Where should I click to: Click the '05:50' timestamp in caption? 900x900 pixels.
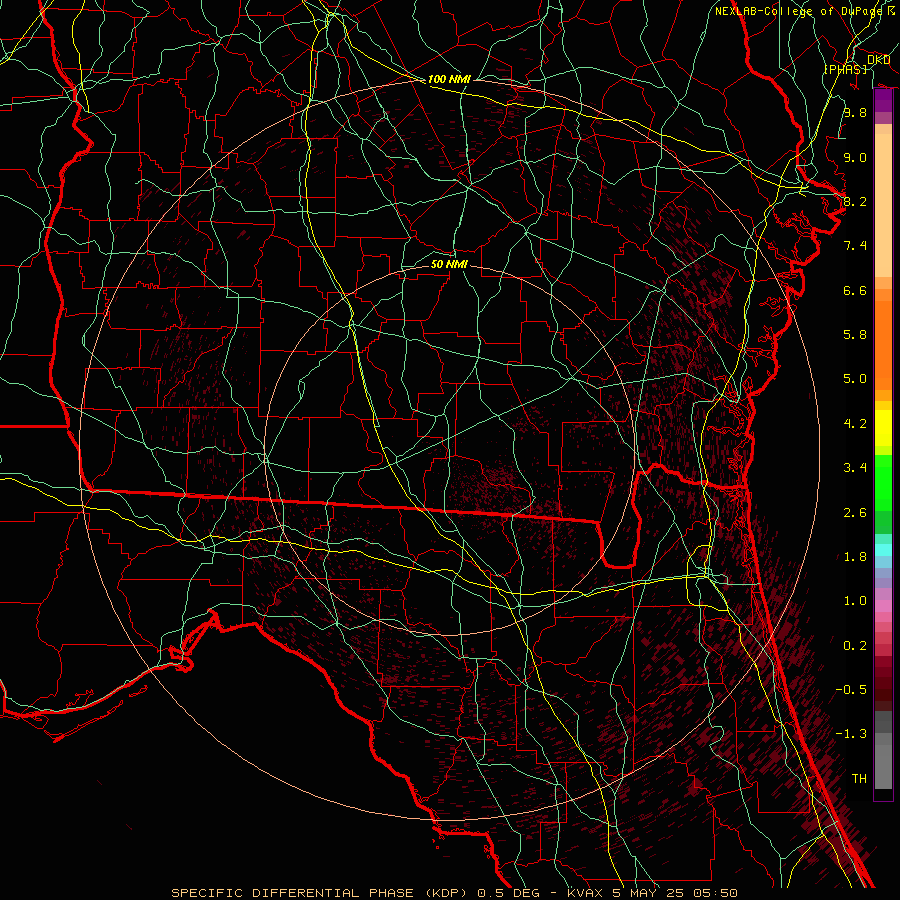click(715, 893)
